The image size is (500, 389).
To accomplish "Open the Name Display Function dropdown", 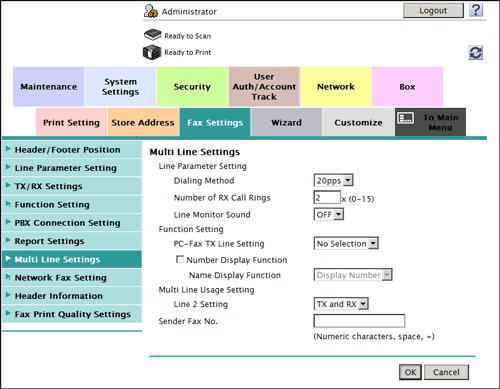I will coord(353,275).
